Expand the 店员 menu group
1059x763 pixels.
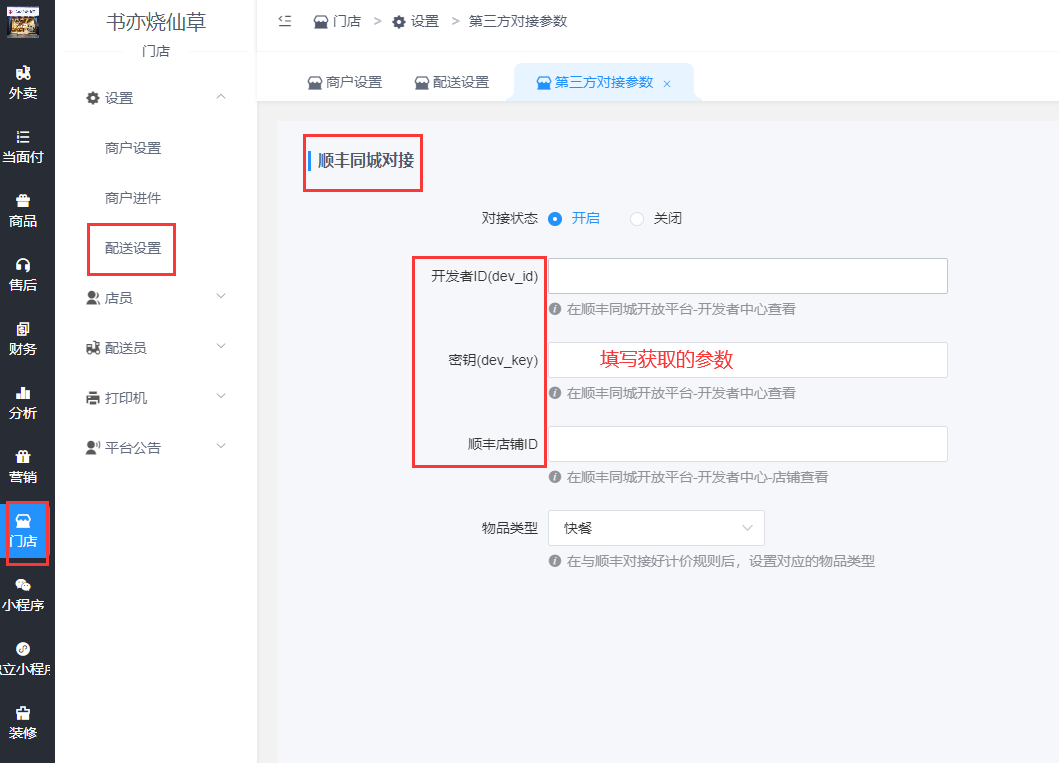pos(156,298)
